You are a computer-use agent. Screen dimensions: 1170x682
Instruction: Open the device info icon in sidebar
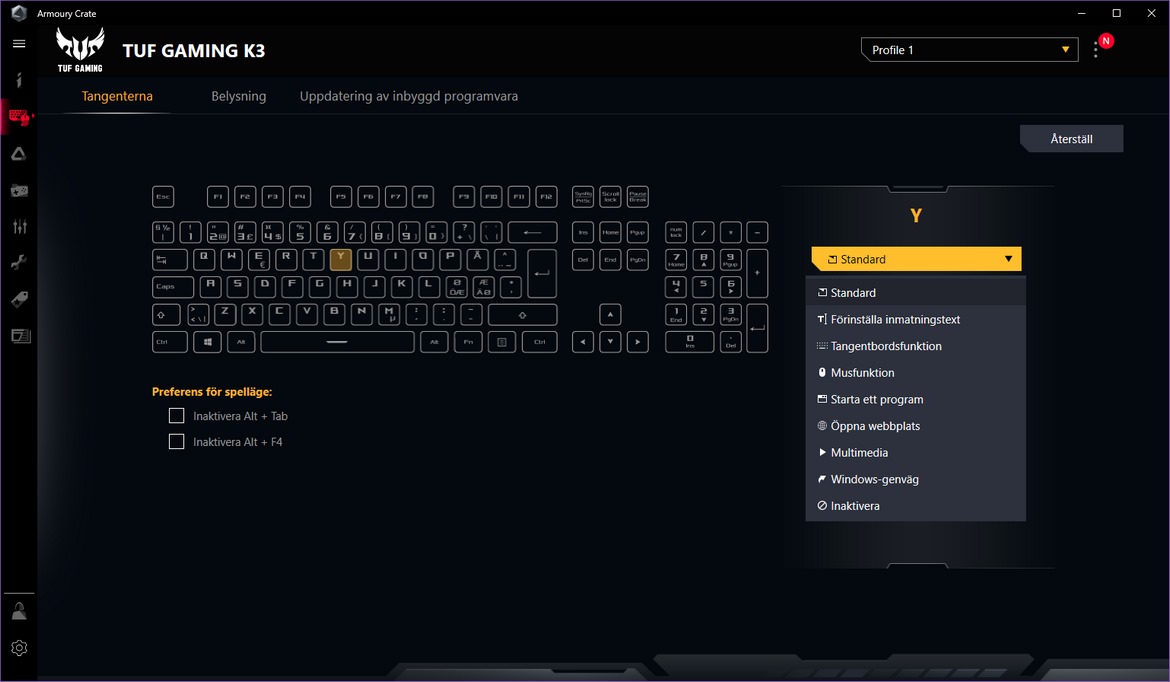click(x=19, y=80)
